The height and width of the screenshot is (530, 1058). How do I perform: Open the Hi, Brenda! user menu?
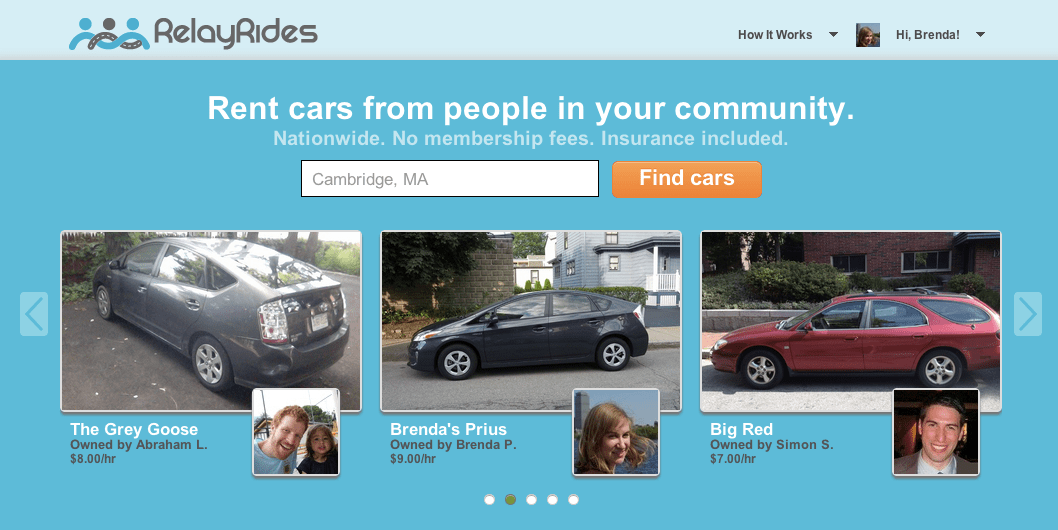[928, 34]
